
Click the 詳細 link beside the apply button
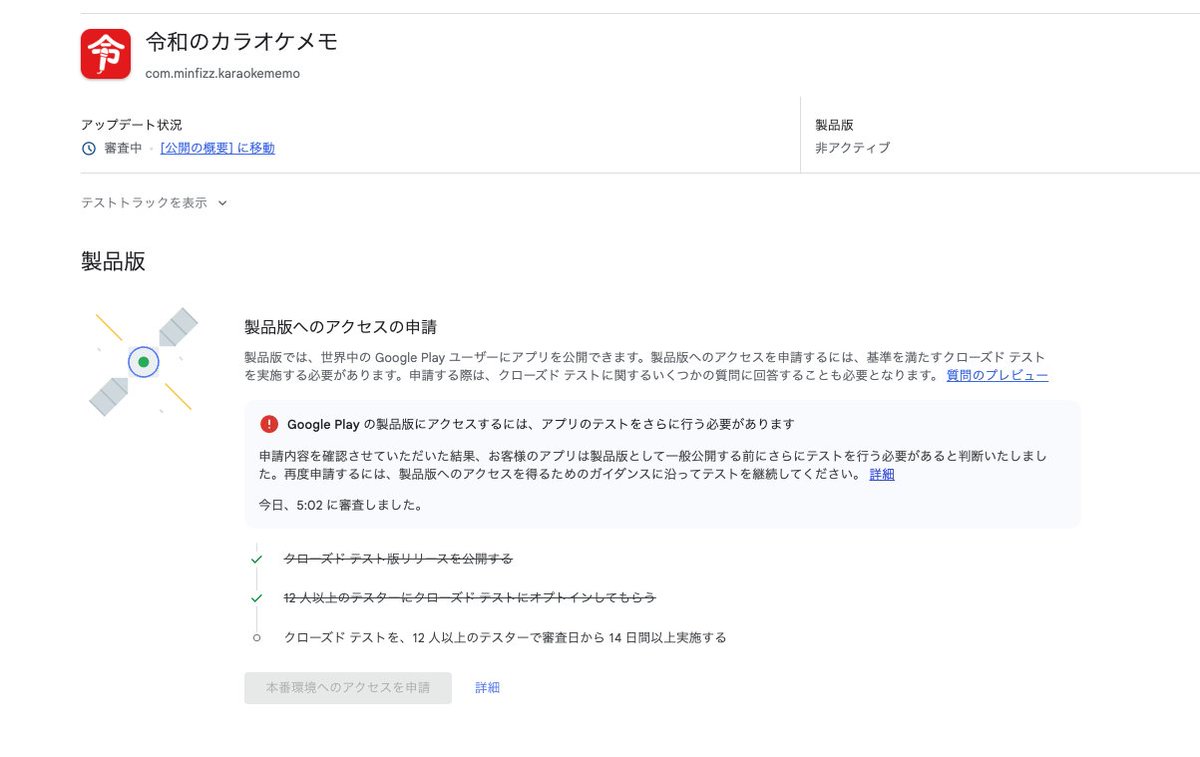487,688
